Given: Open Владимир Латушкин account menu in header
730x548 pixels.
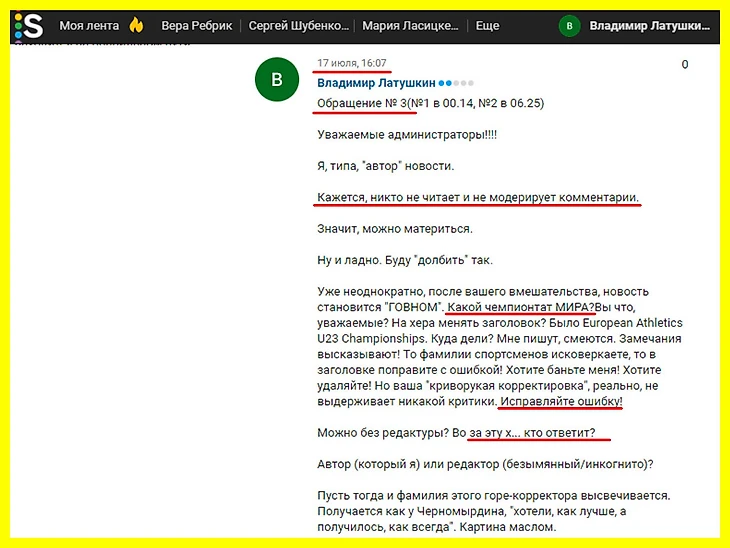Looking at the screenshot, I should pyautogui.click(x=652, y=26).
